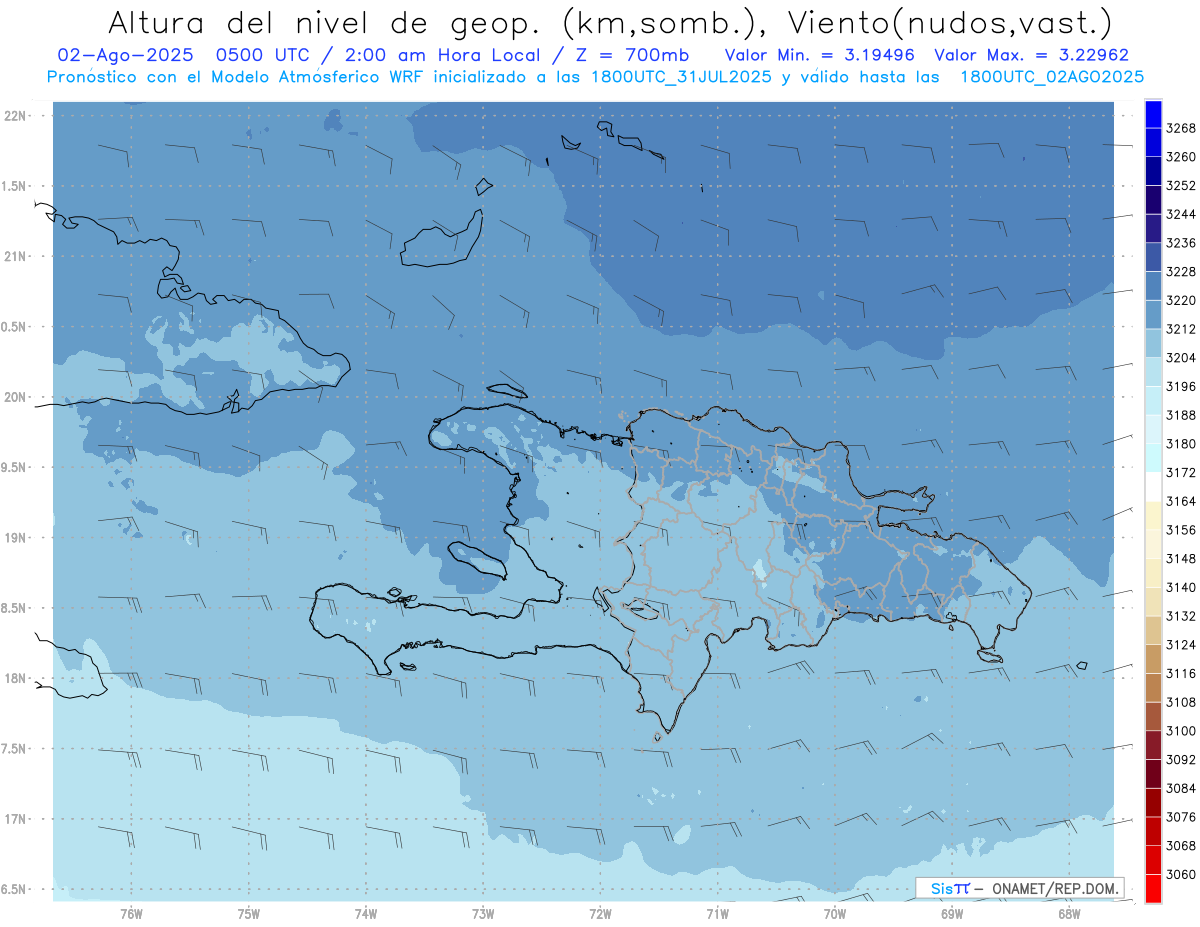The image size is (1200, 927).
Task: Click the '3220' colorbar value
Action: (1181, 300)
